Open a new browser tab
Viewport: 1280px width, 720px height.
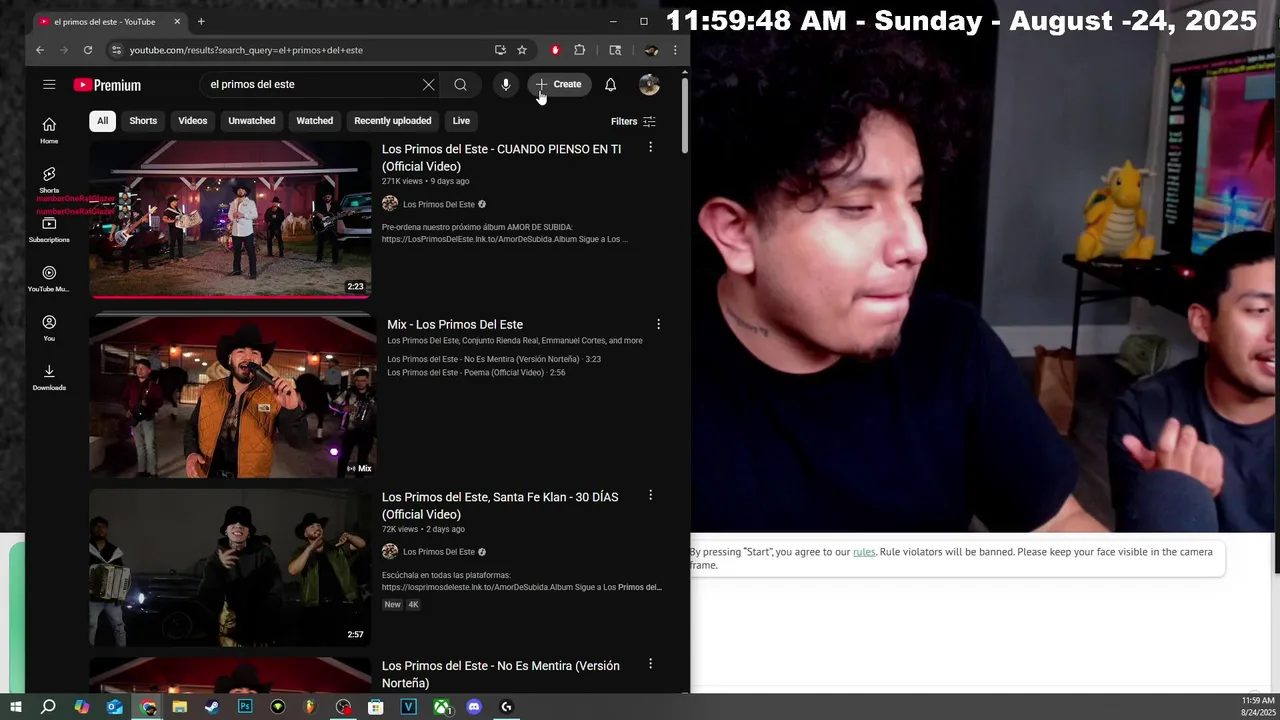(x=201, y=21)
